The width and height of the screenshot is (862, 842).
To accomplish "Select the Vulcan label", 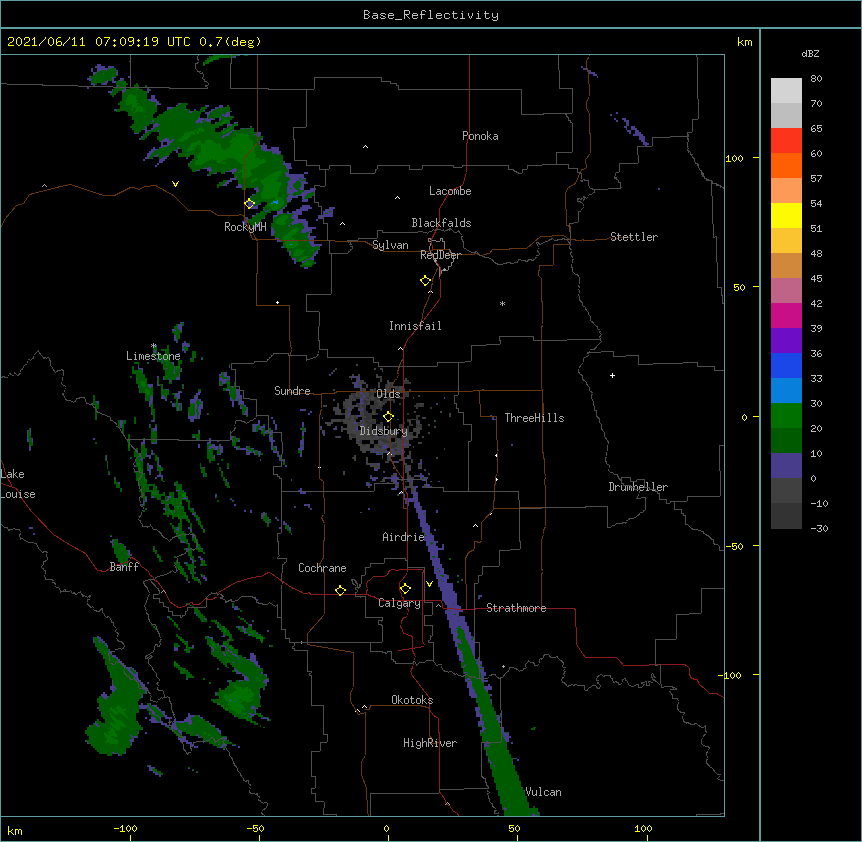I will [x=543, y=792].
